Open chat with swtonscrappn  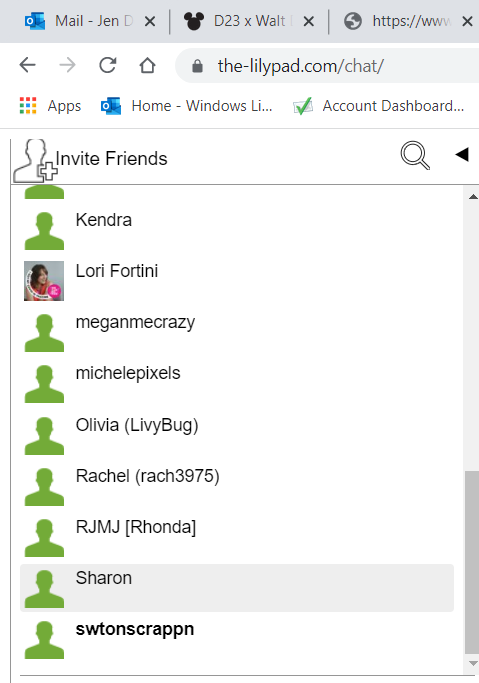point(237,639)
